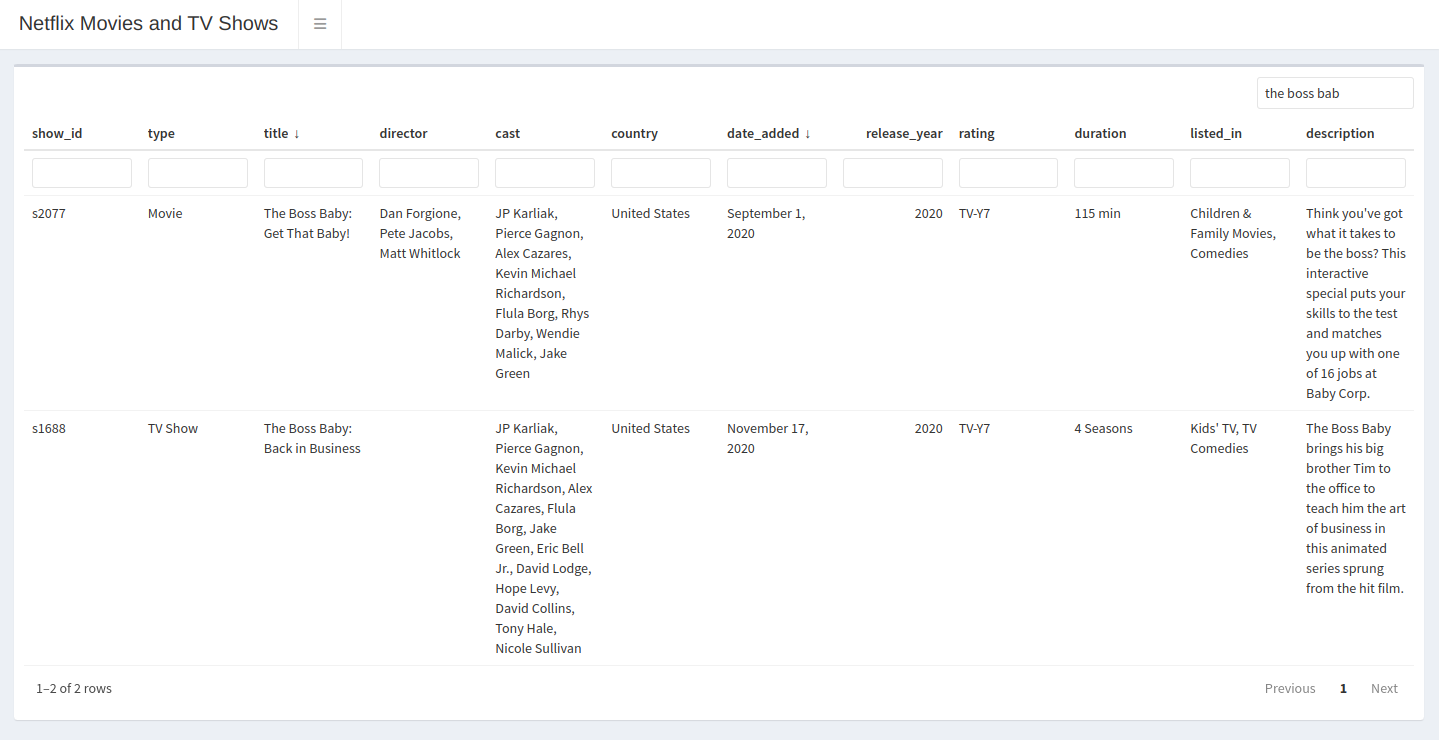Sort by the show_id column header
The height and width of the screenshot is (740, 1439).
57,133
